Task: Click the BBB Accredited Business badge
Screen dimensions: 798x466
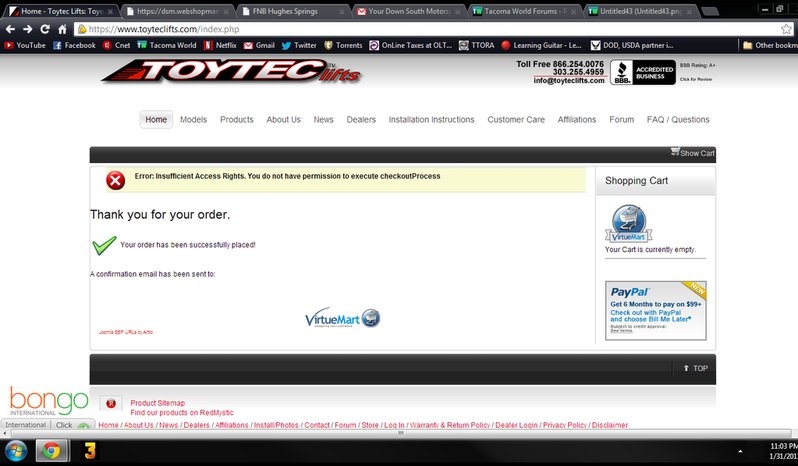Action: click(x=643, y=72)
